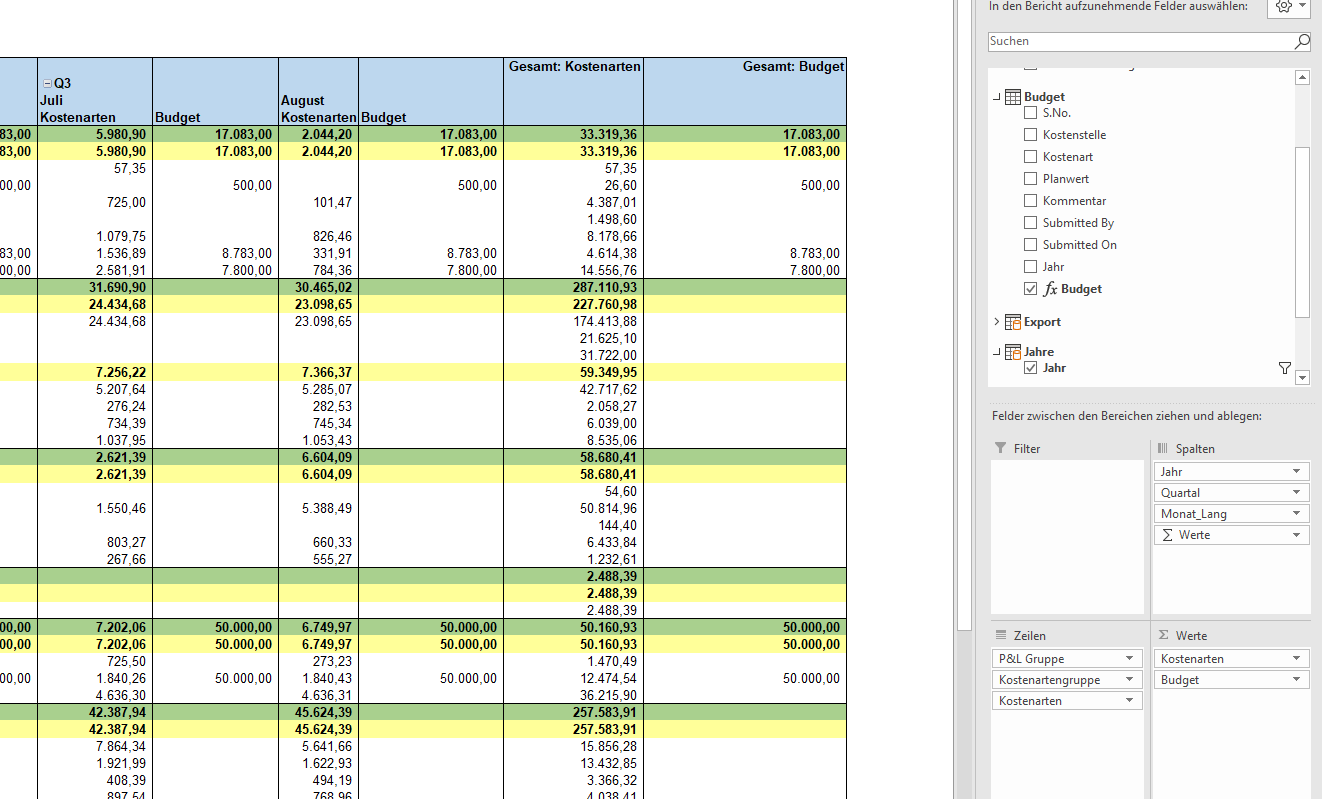Open the P&L Gruppe dropdown in Zeilen
1322x799 pixels.
1130,659
